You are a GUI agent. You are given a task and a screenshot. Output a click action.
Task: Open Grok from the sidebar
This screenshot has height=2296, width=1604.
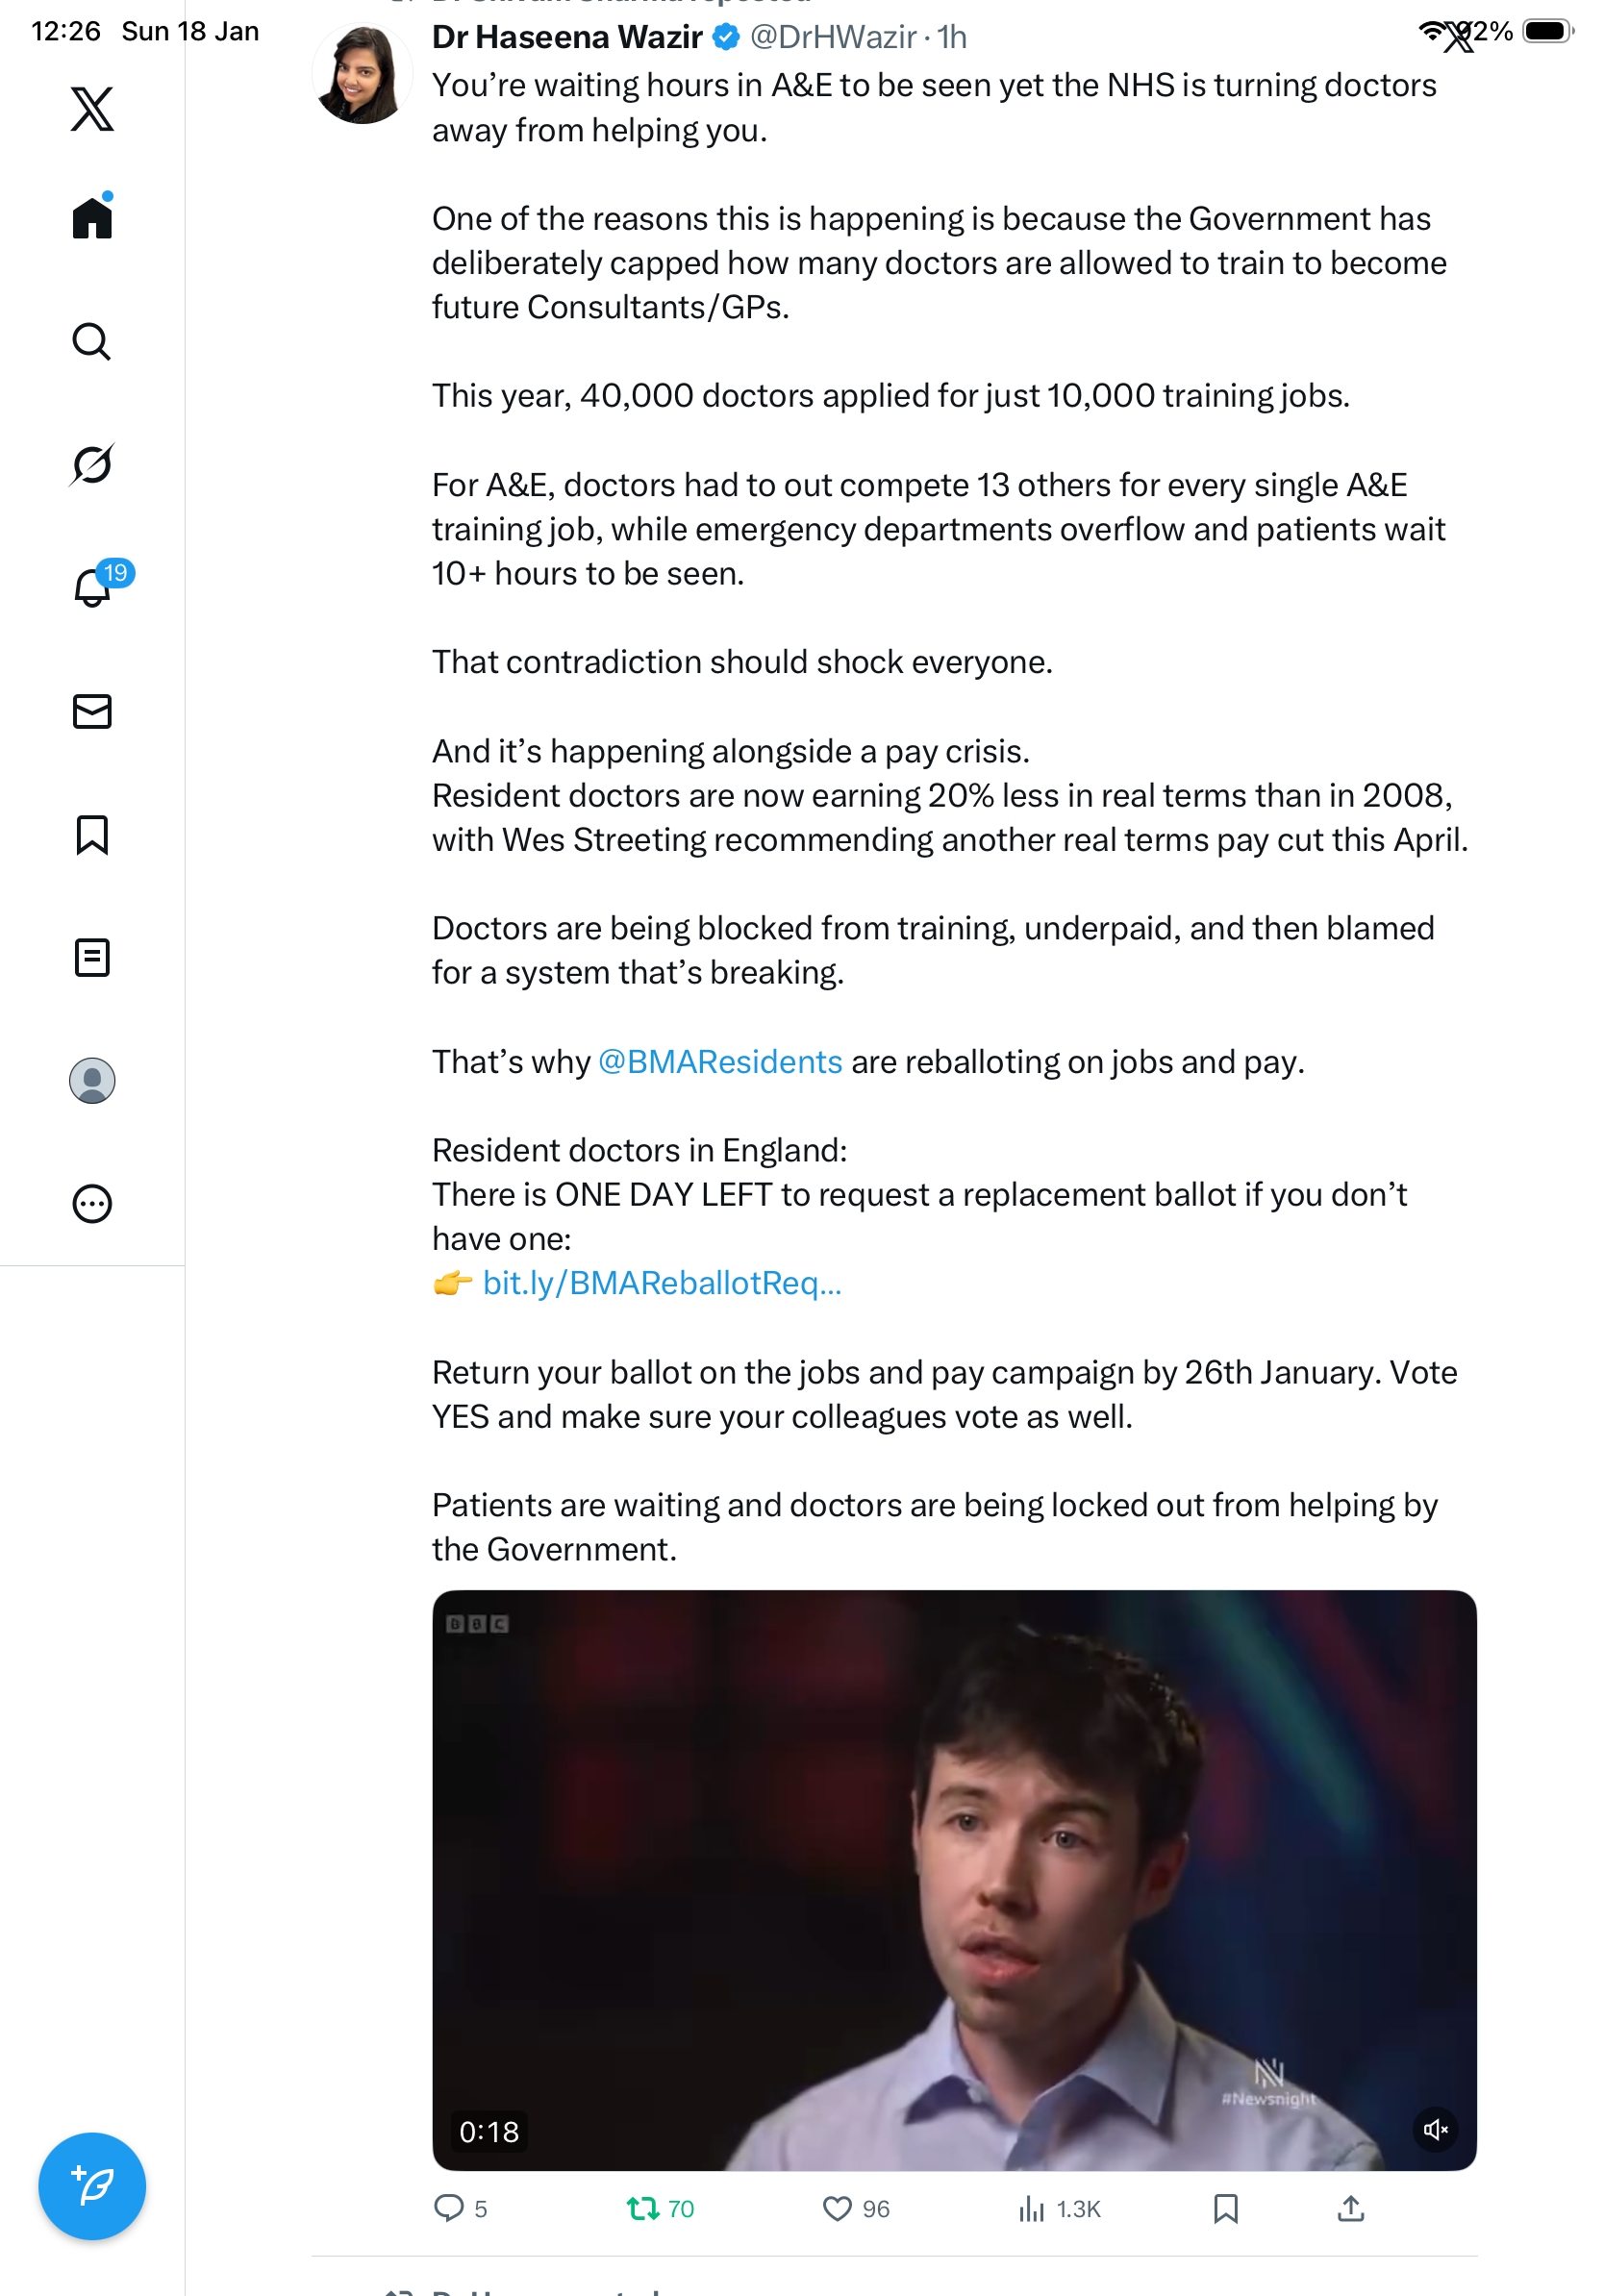(x=92, y=464)
